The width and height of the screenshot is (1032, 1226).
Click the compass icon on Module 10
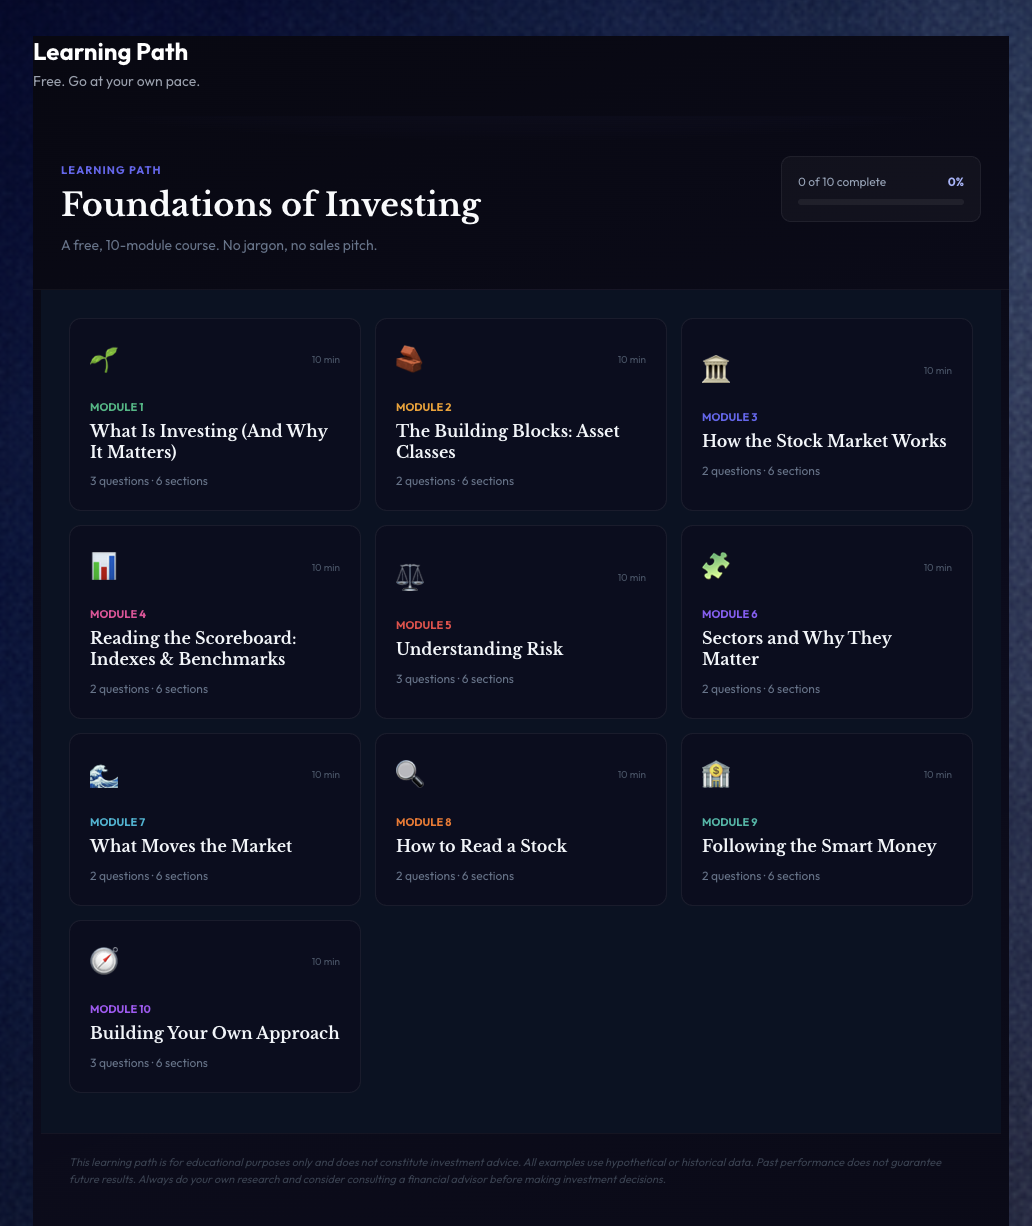click(x=103, y=960)
